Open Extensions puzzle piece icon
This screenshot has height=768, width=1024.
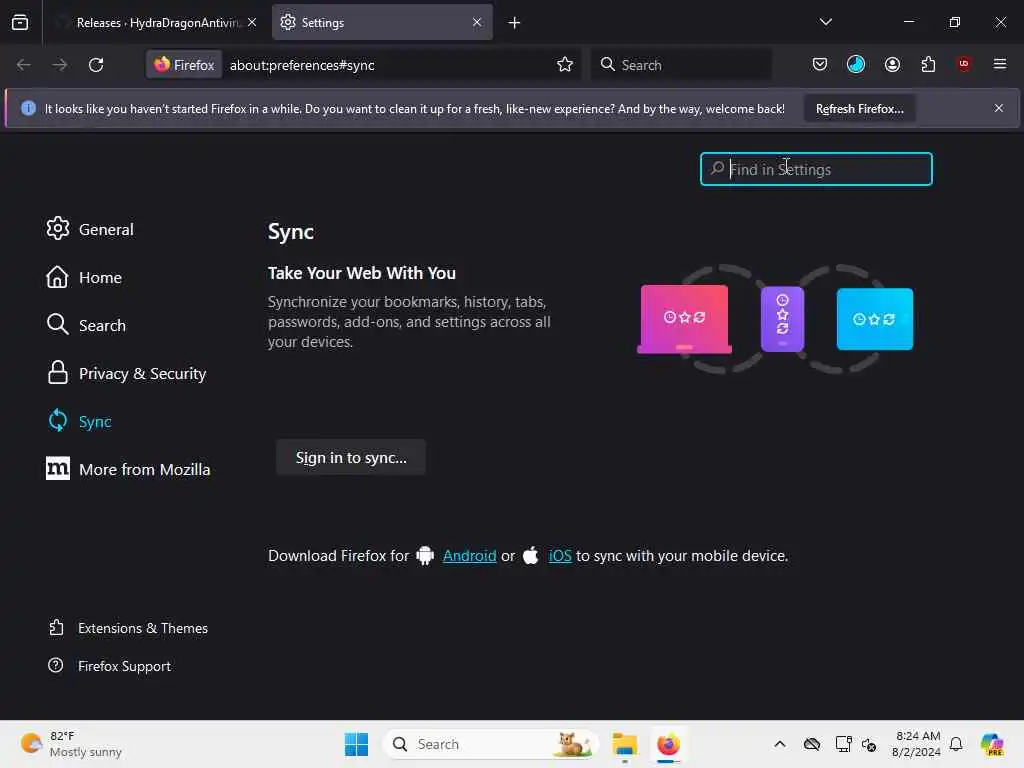tap(928, 64)
